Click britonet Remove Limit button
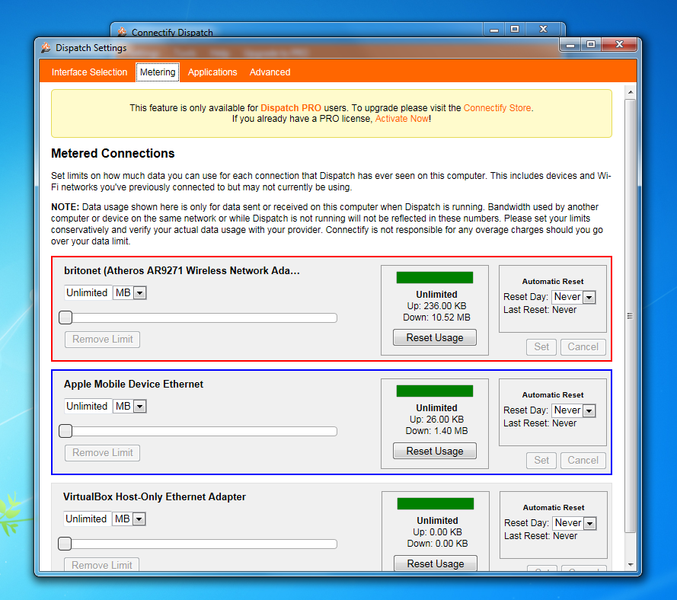Image resolution: width=677 pixels, height=600 pixels. (102, 339)
